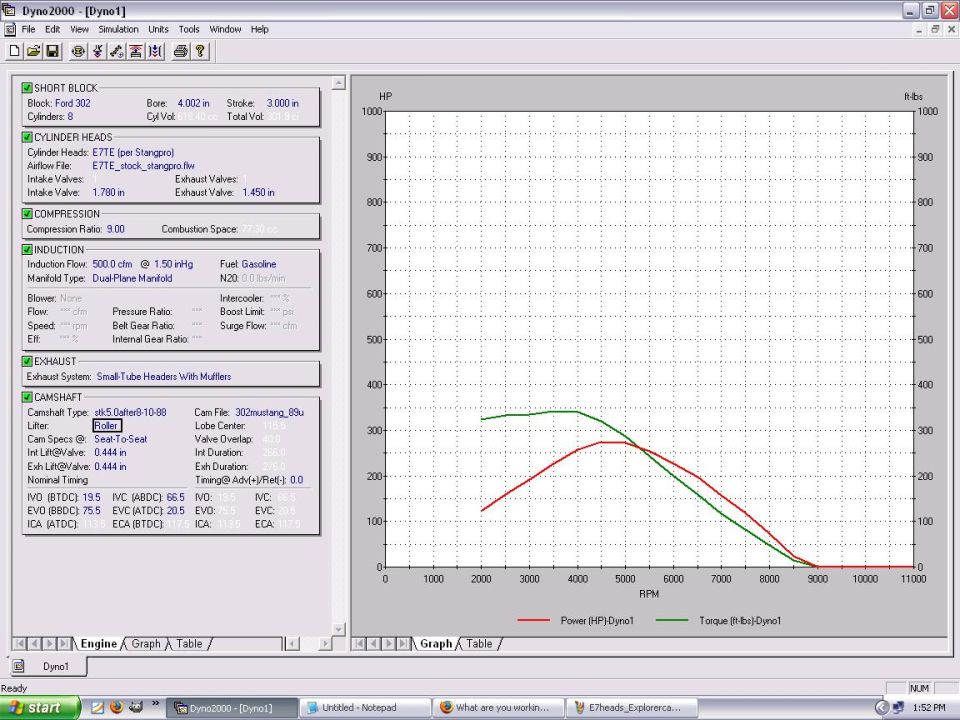Click the Bore value 4.002 in

coord(193,103)
